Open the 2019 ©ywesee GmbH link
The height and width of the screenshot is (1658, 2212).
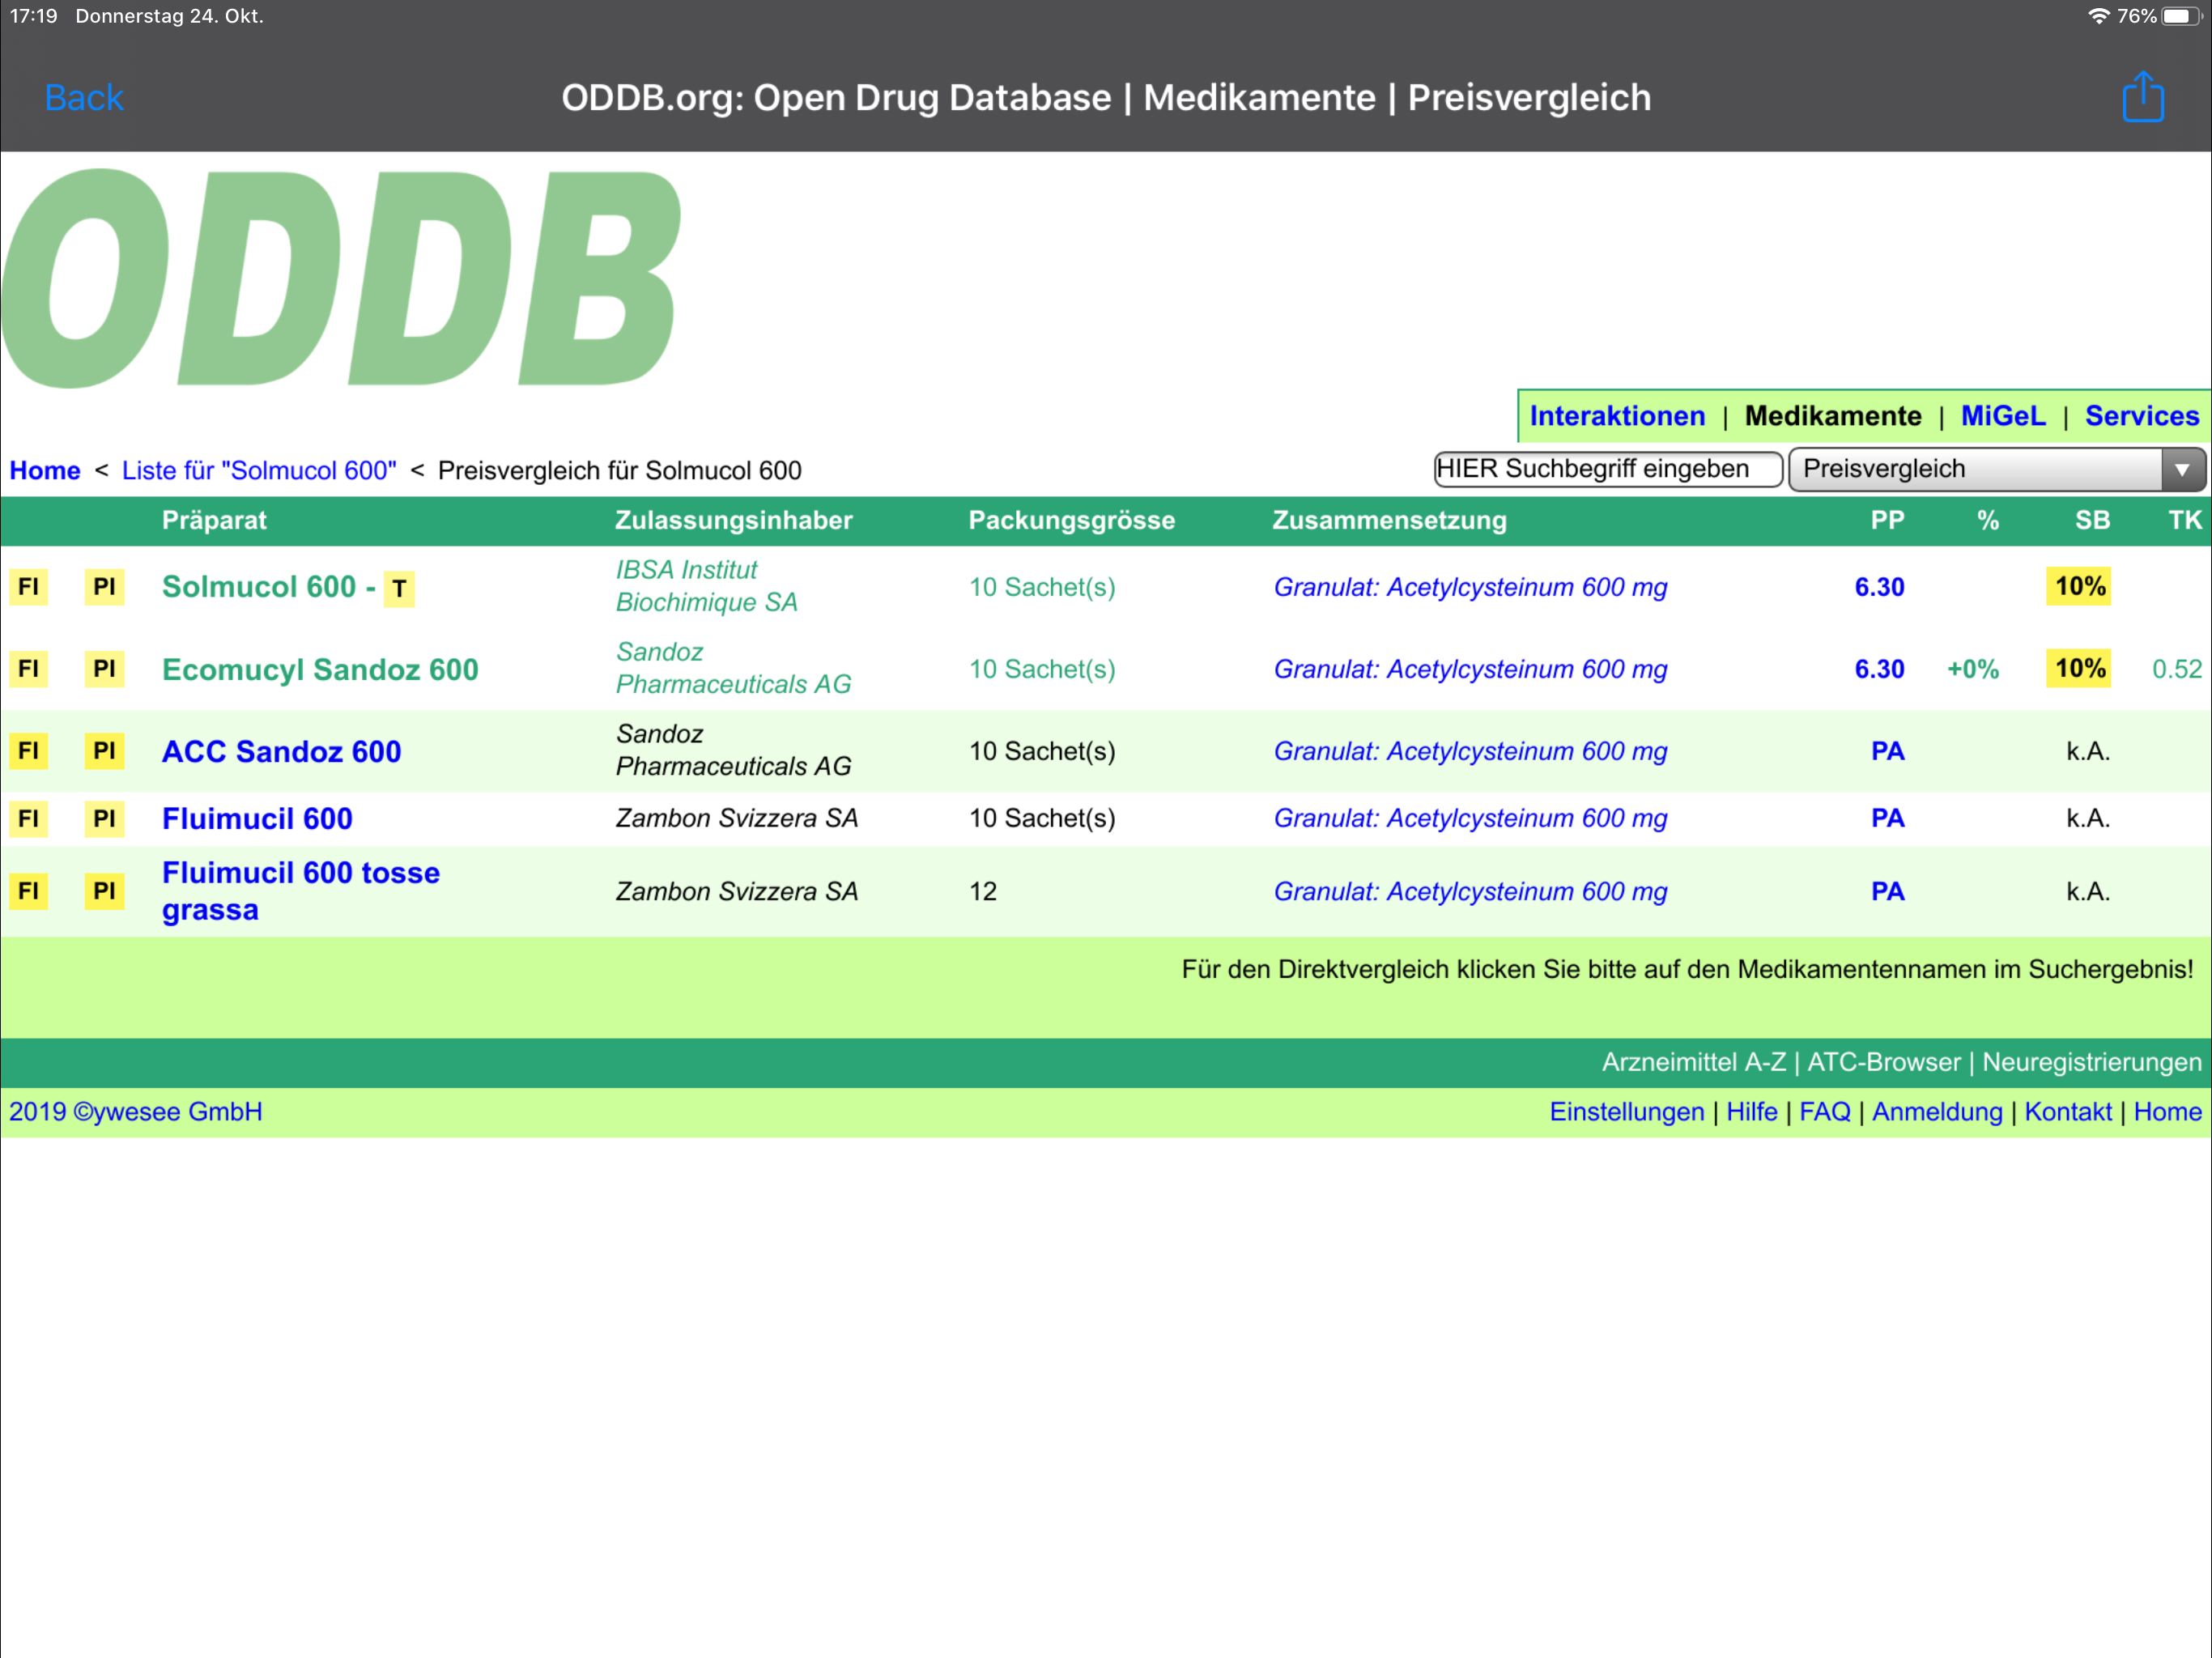pos(136,1112)
